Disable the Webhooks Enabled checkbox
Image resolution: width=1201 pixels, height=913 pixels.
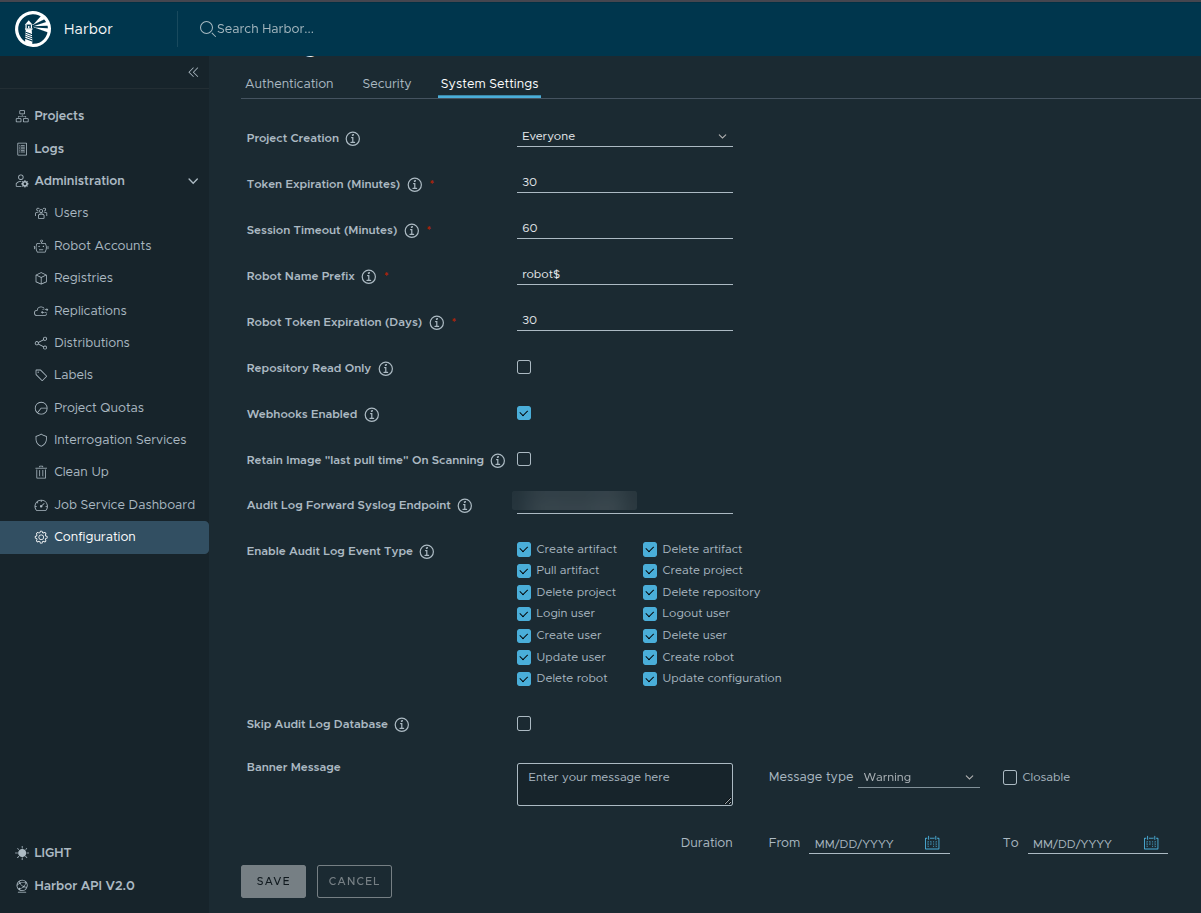click(524, 413)
